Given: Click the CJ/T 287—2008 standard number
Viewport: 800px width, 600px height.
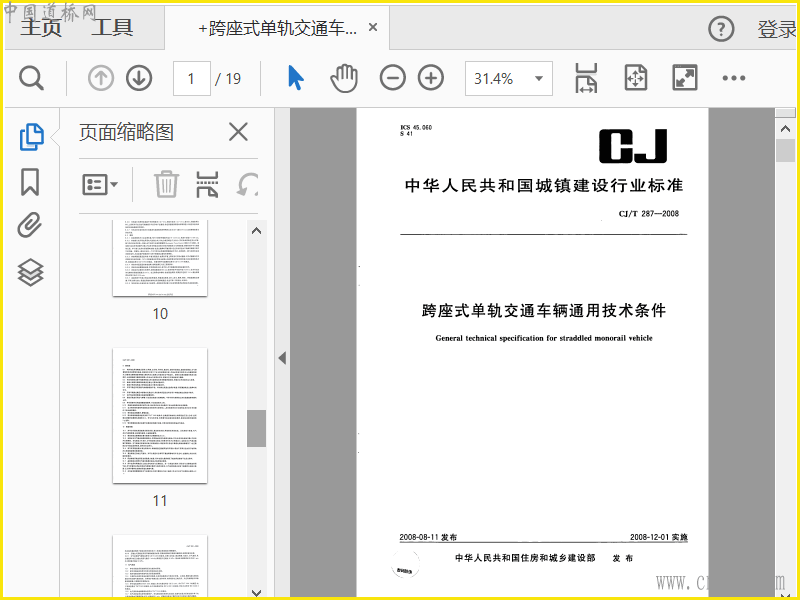Looking at the screenshot, I should pos(648,214).
